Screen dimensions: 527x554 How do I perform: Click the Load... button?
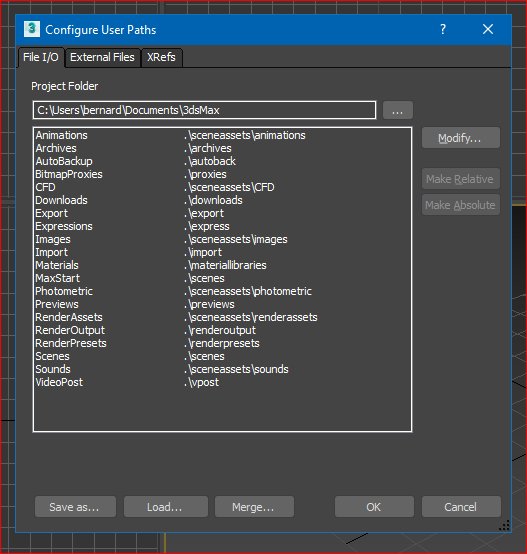click(166, 507)
